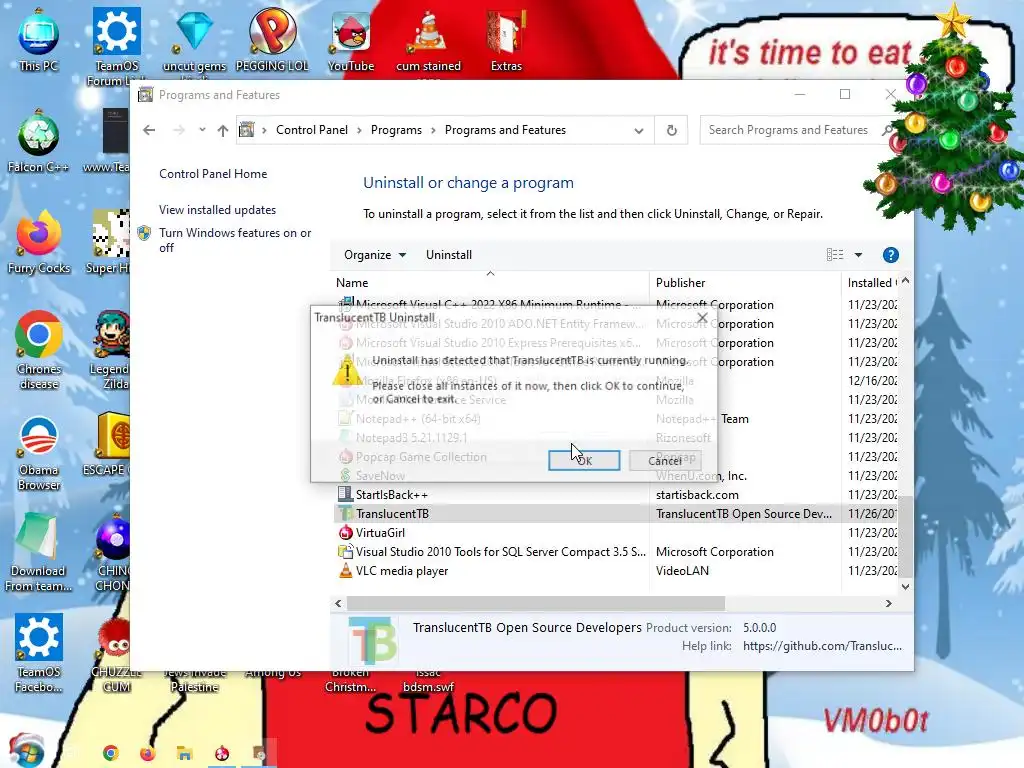
Task: Open the Download From team desktop icon
Action: click(x=39, y=552)
